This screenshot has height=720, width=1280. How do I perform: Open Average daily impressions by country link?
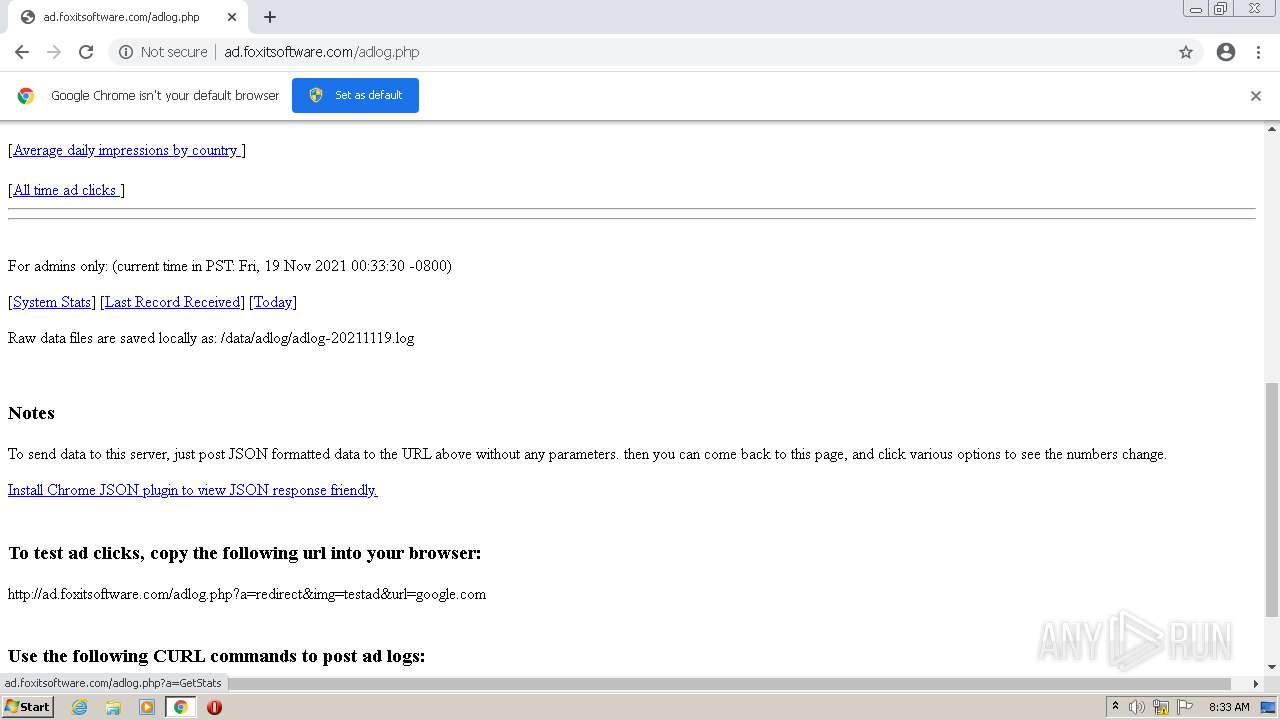(126, 150)
